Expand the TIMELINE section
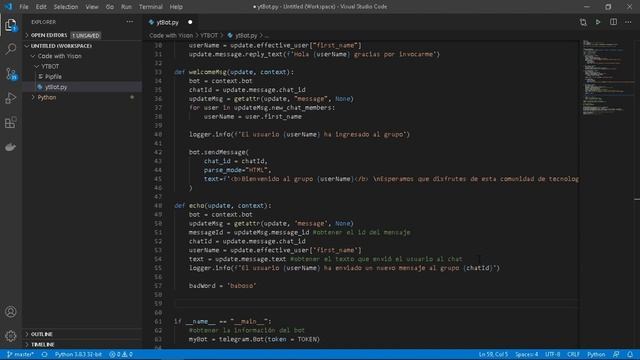 [x=82, y=344]
